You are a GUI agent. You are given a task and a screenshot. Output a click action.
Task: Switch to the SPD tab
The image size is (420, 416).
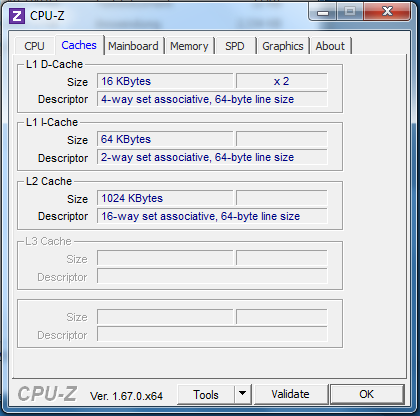pyautogui.click(x=235, y=46)
